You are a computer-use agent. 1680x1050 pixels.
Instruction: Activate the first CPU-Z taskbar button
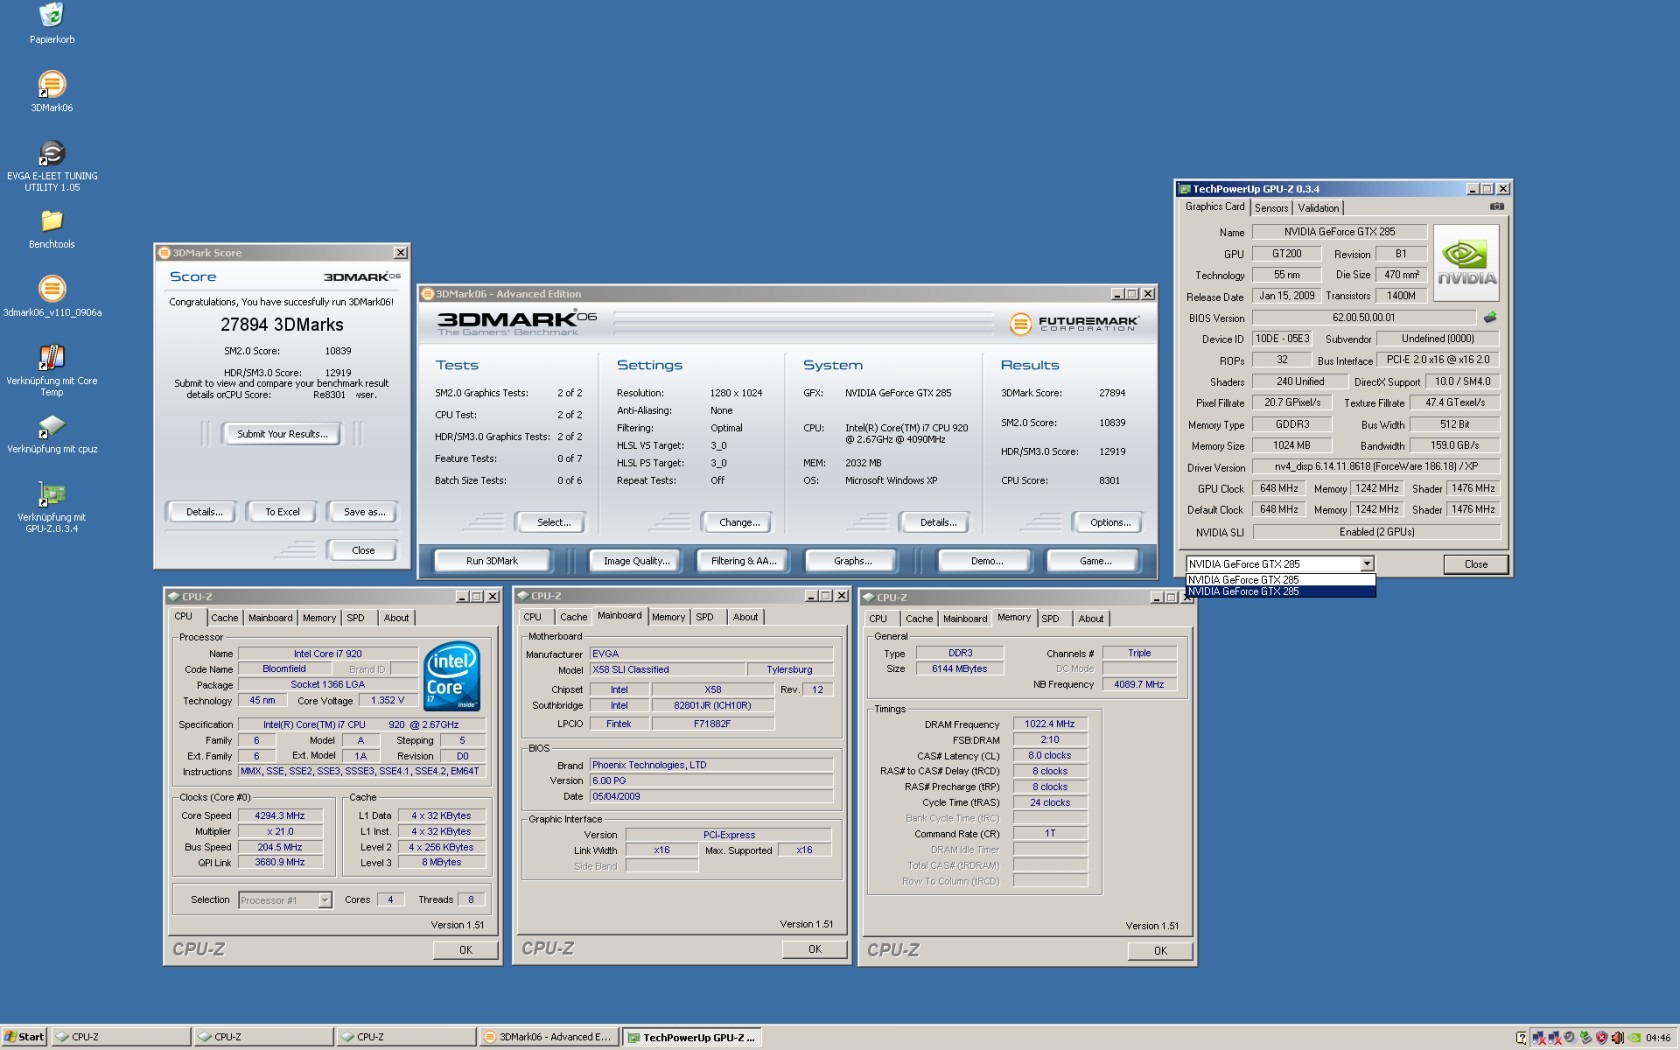click(x=121, y=1037)
